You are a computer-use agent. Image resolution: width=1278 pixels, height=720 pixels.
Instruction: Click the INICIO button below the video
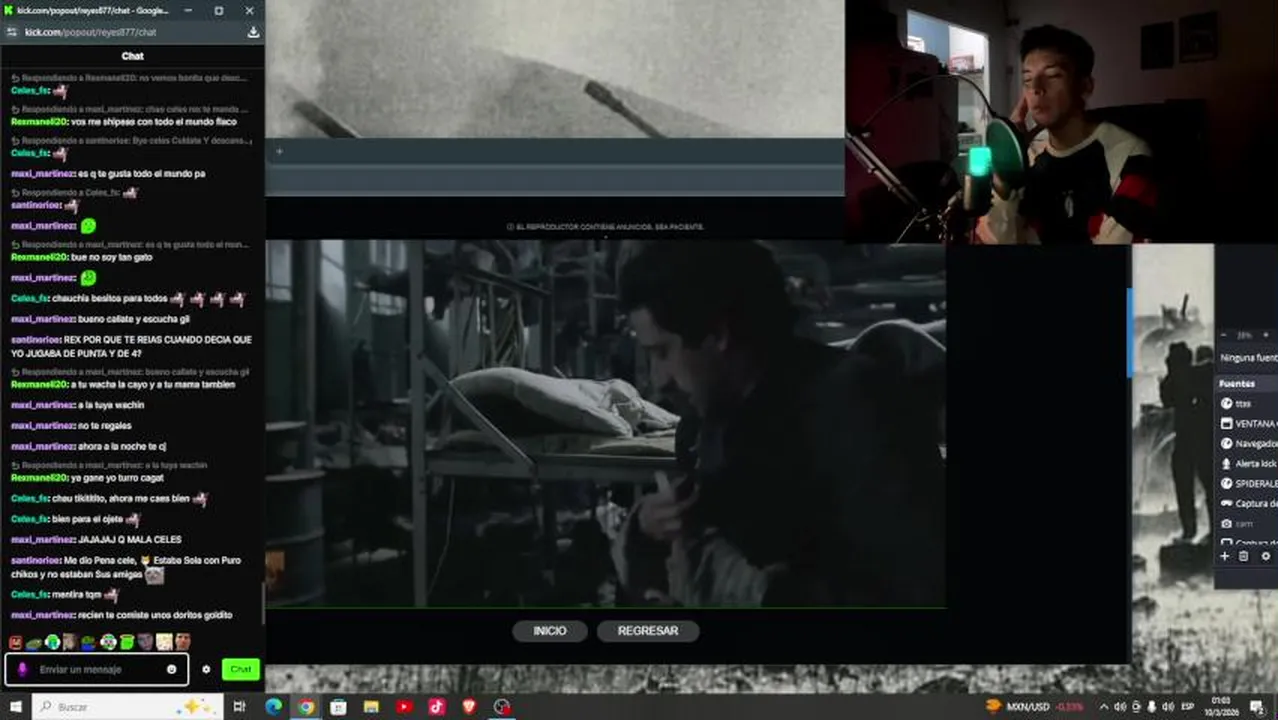549,631
